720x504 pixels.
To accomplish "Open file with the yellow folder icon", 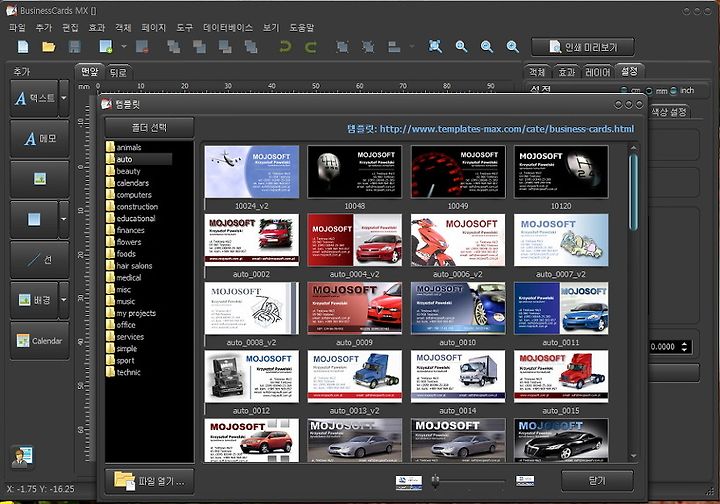I will 49,47.
